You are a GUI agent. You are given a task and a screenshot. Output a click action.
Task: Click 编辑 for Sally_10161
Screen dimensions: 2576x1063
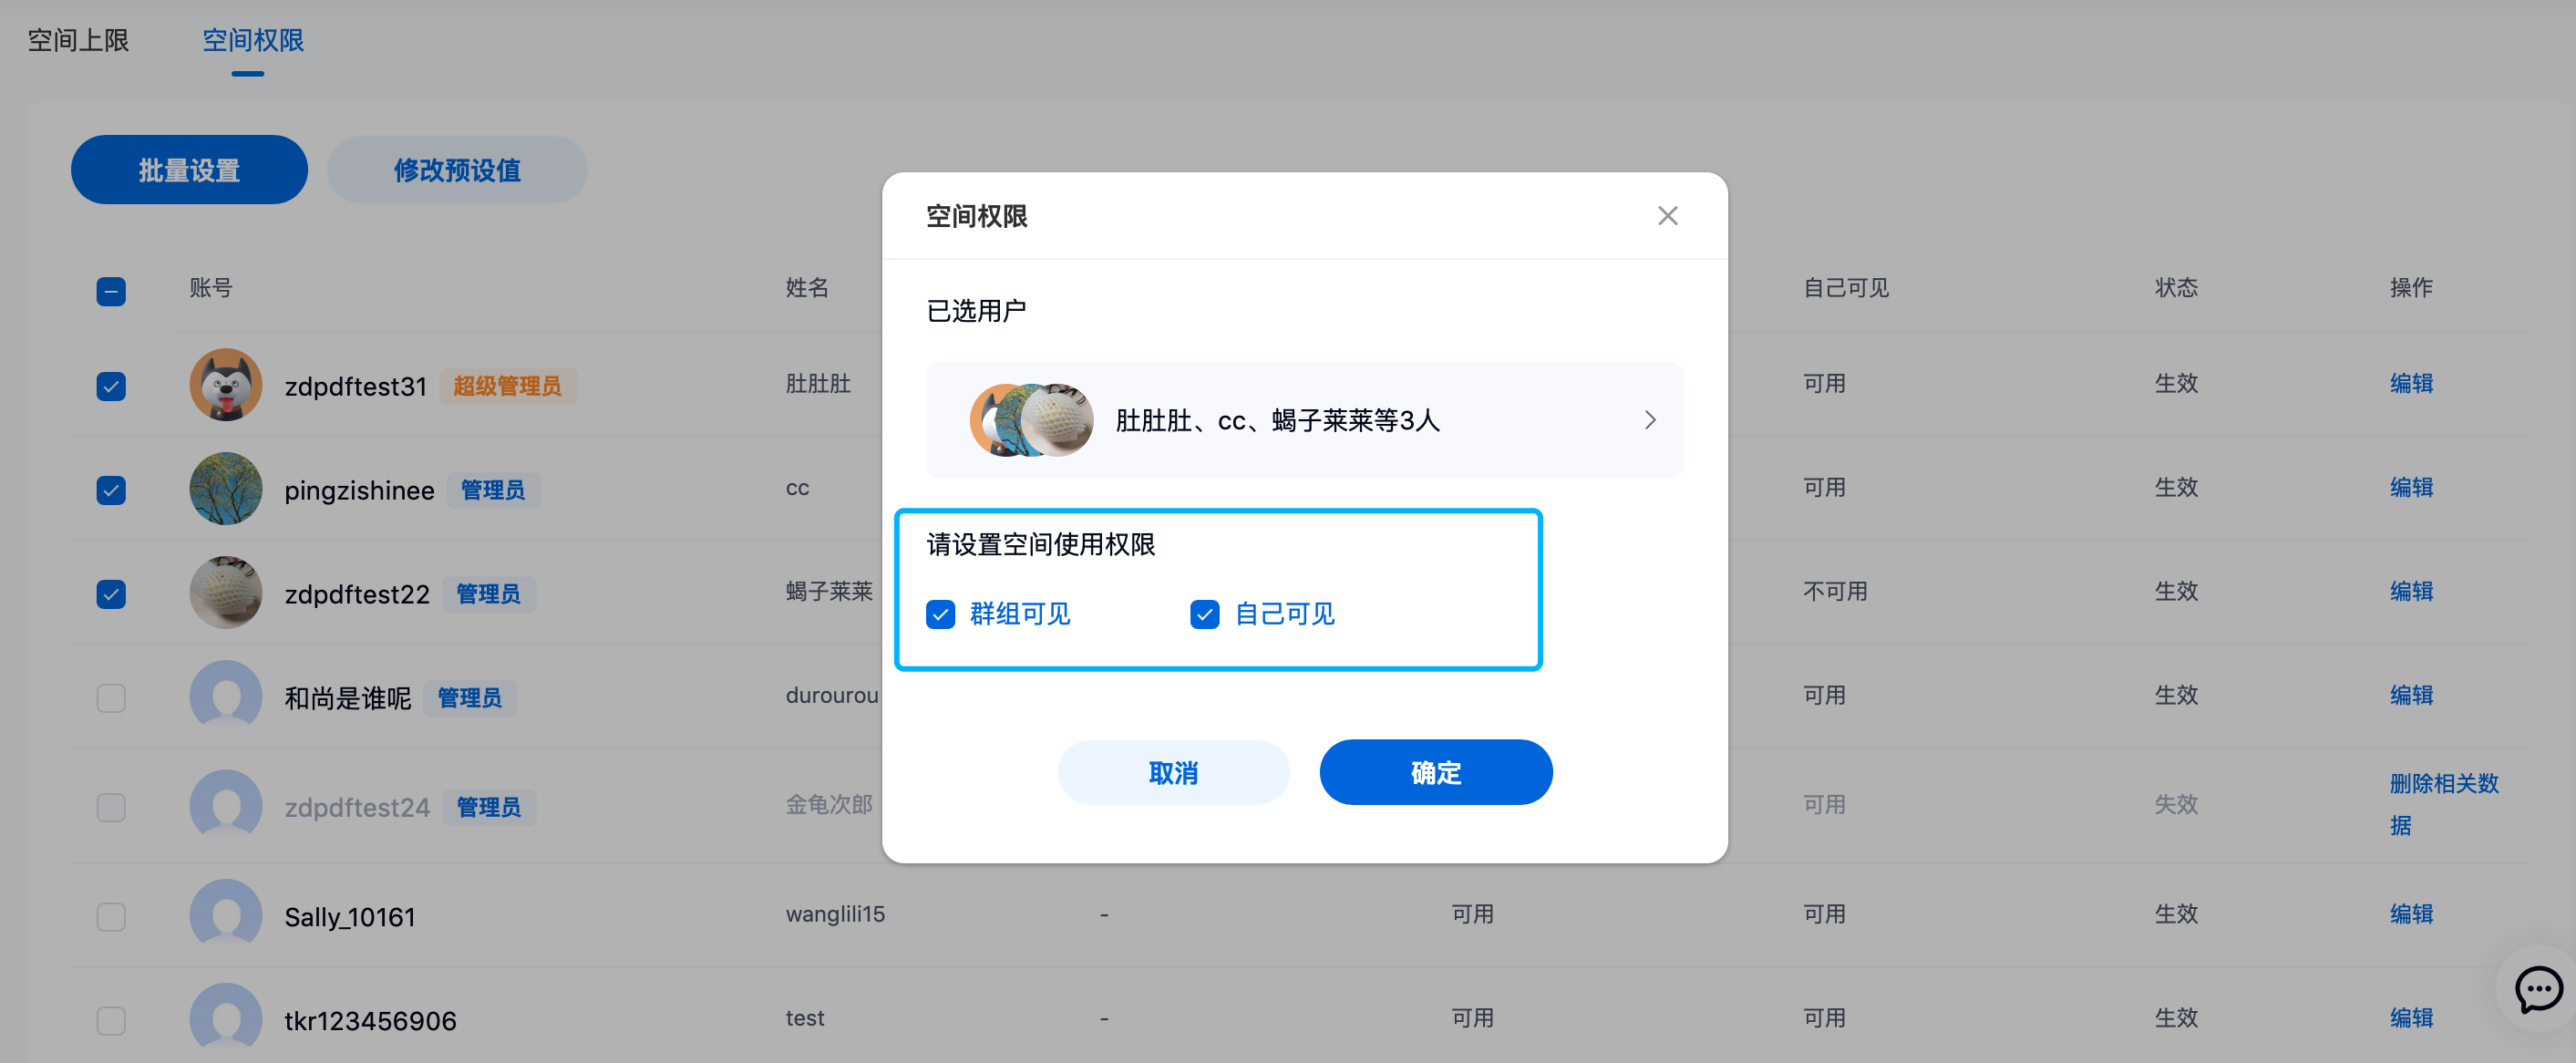(2411, 914)
